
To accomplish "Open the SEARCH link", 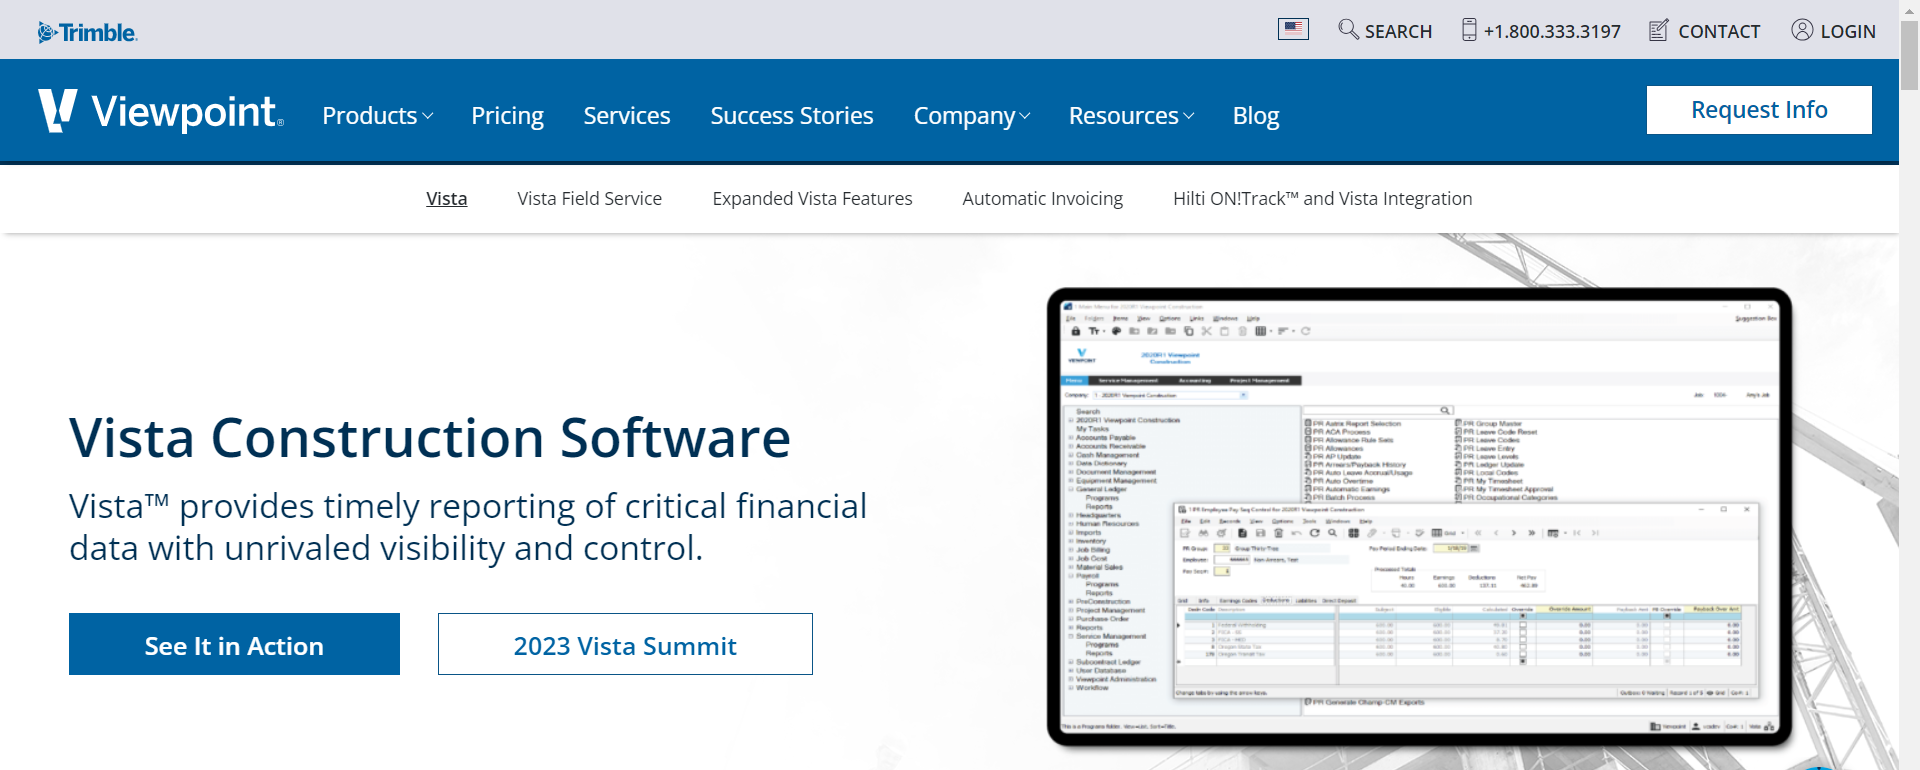I will 1398,31.
